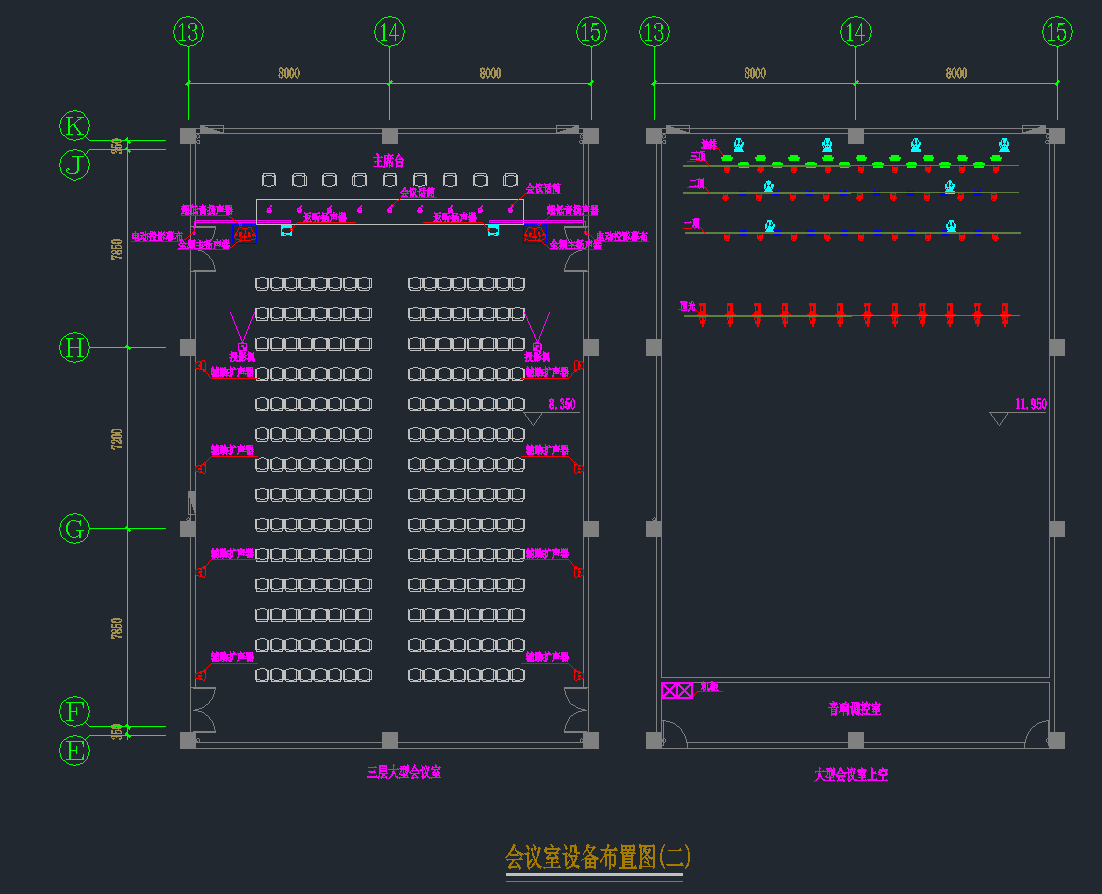
Task: Select the grid axis bubble E
Action: [x=74, y=750]
